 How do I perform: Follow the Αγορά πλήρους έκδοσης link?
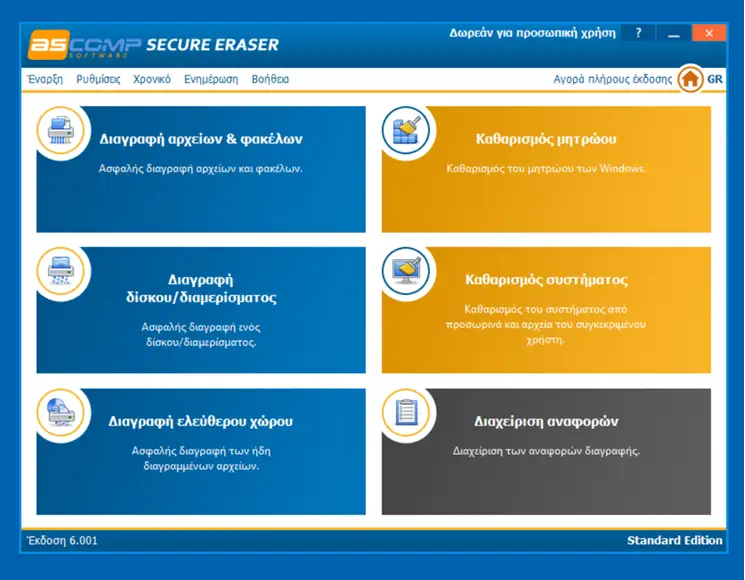(613, 79)
